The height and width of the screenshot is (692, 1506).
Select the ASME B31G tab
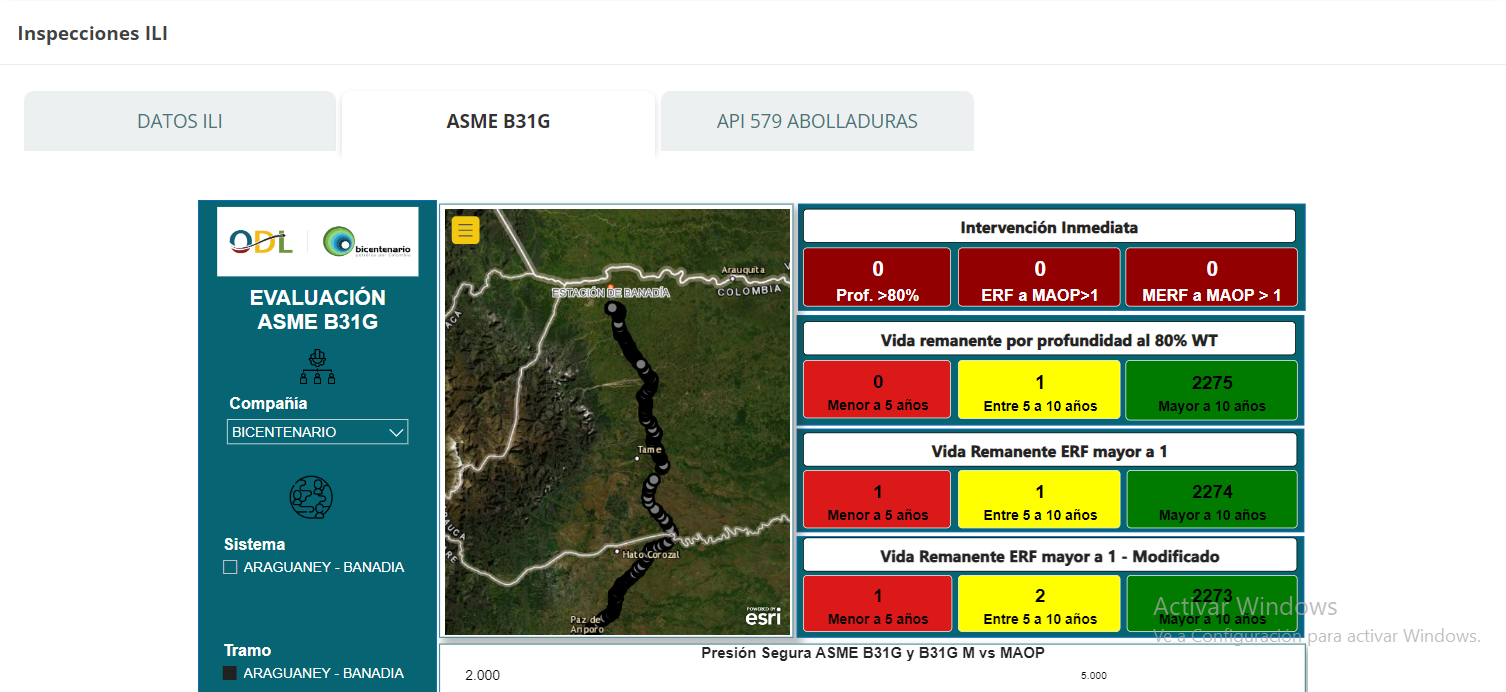[498, 122]
